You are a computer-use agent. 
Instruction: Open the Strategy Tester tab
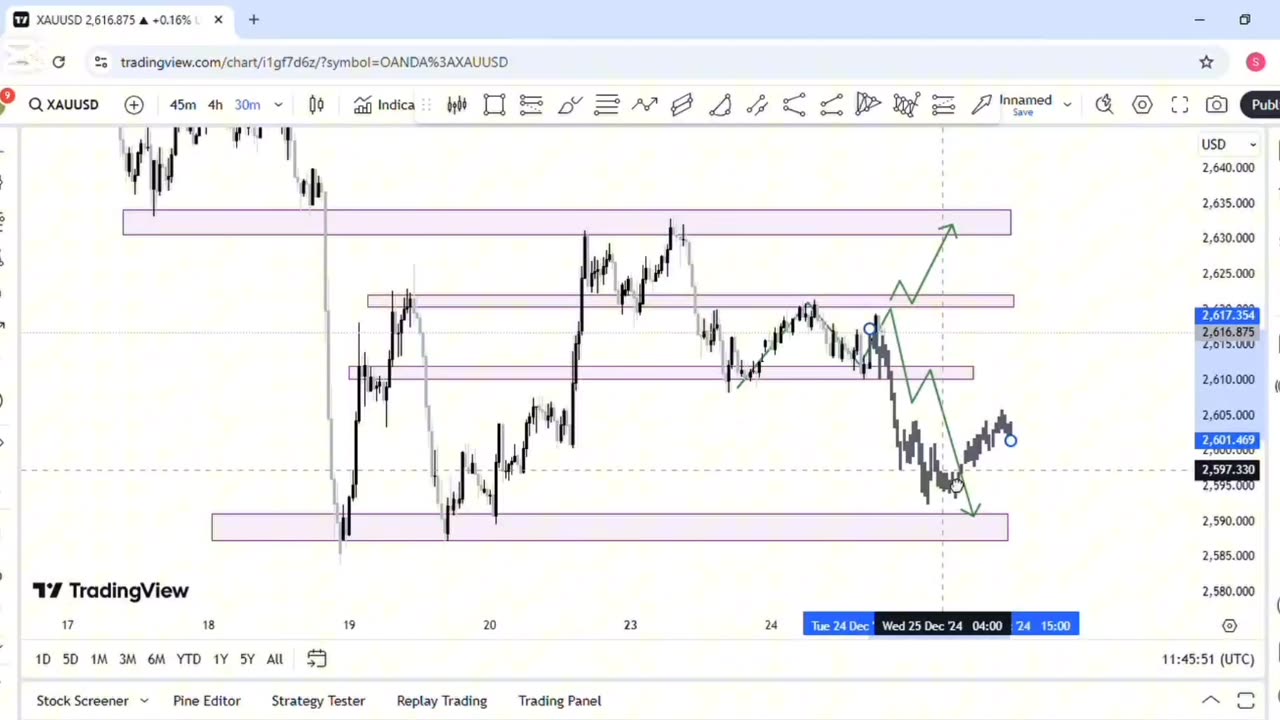[318, 701]
